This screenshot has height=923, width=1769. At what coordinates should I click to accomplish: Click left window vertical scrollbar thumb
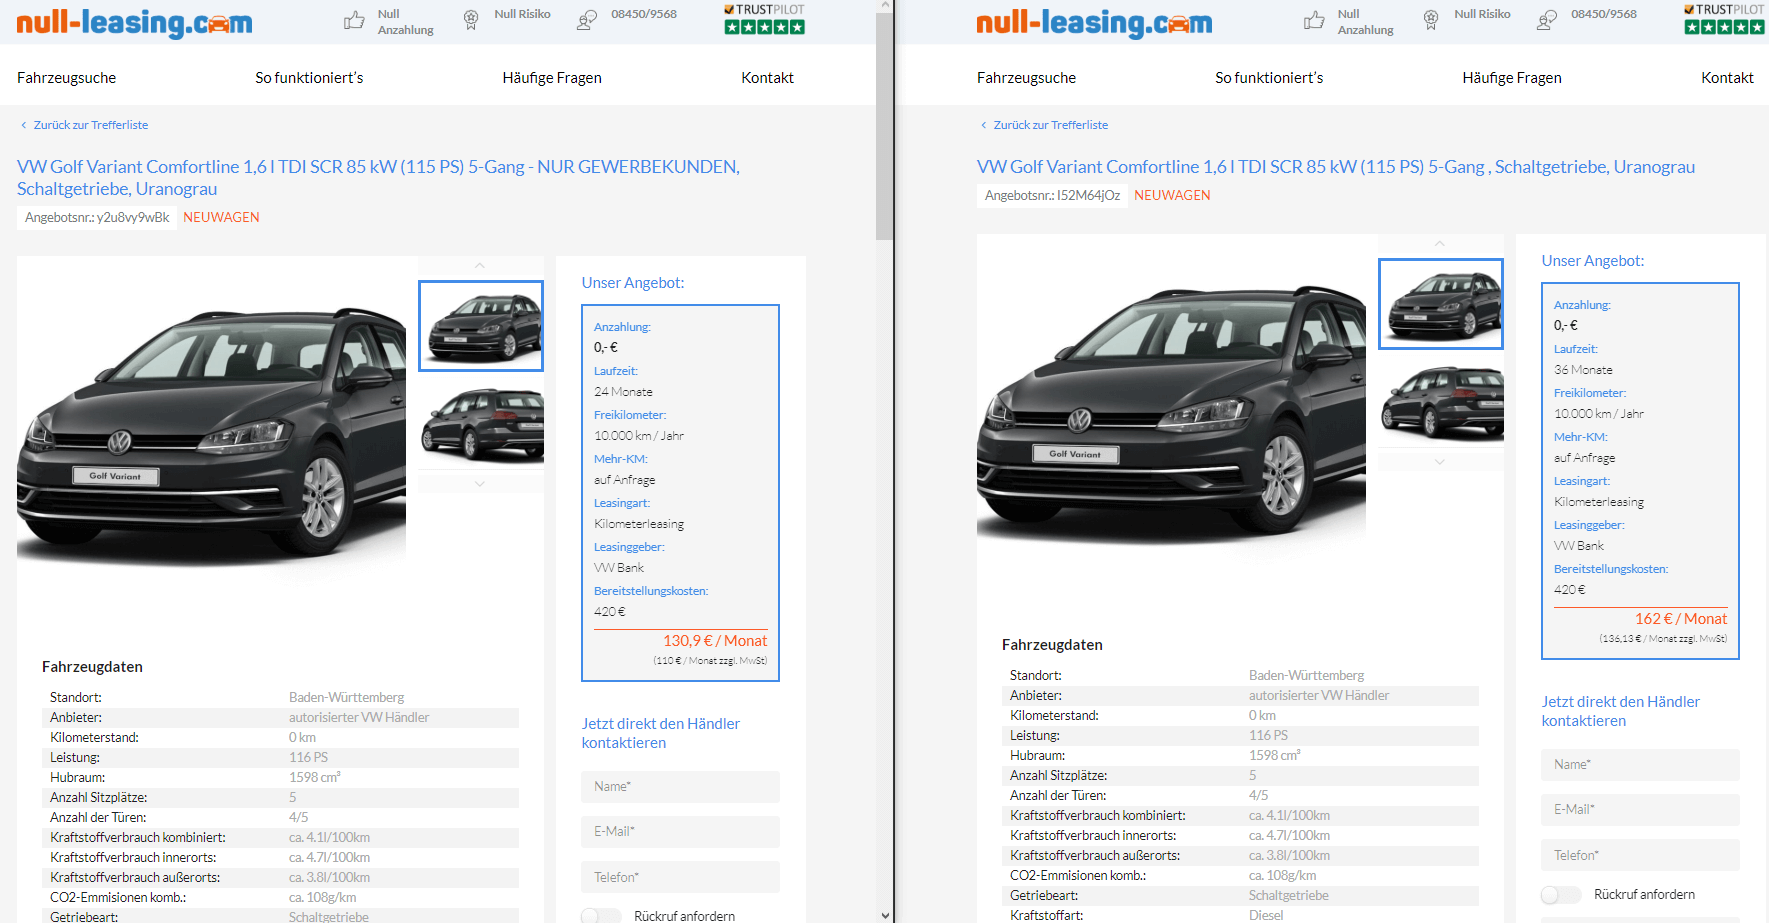click(884, 125)
